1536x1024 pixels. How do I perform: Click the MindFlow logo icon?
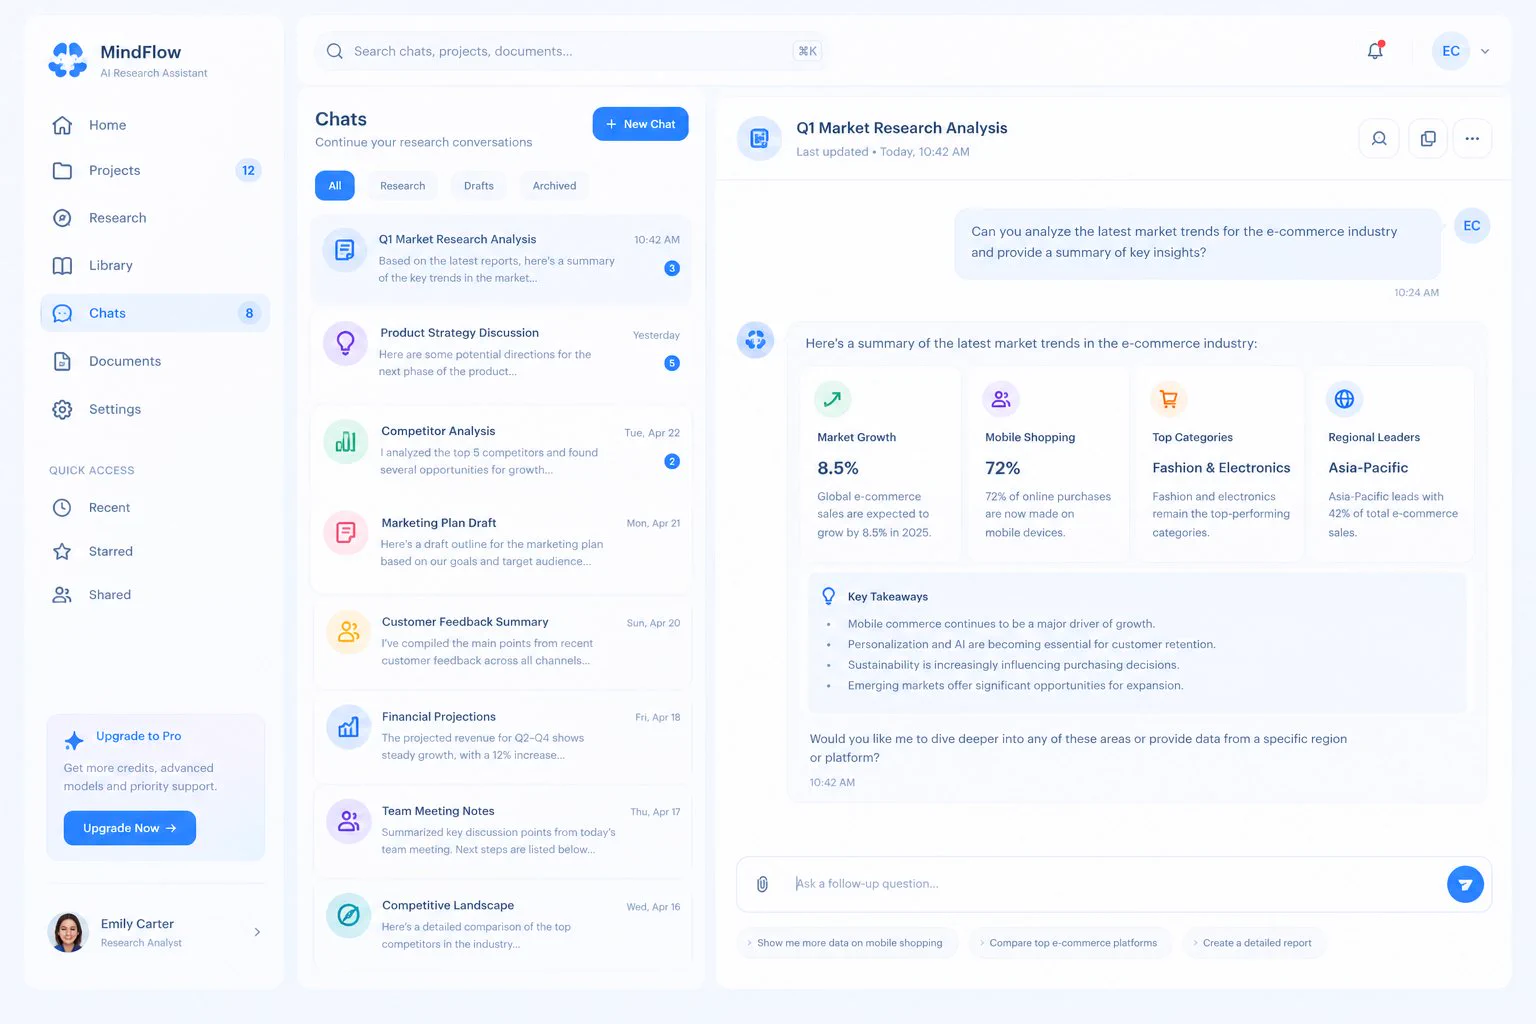[x=68, y=60]
